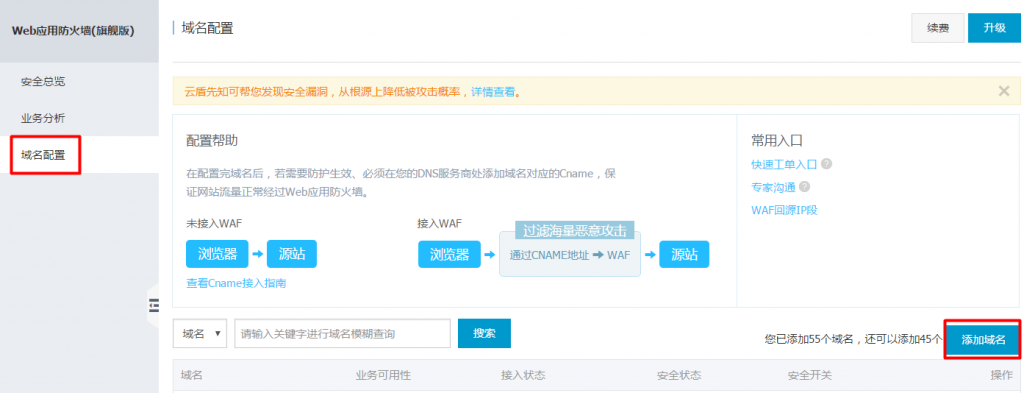The width and height of the screenshot is (1024, 393).
Task: Click the 配置帮助 heading
Action: [212, 141]
